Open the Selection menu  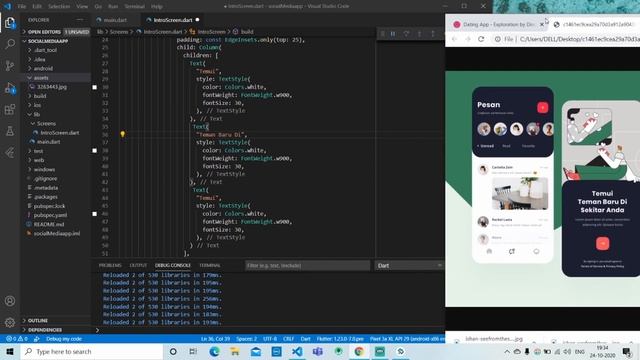(x=59, y=7)
